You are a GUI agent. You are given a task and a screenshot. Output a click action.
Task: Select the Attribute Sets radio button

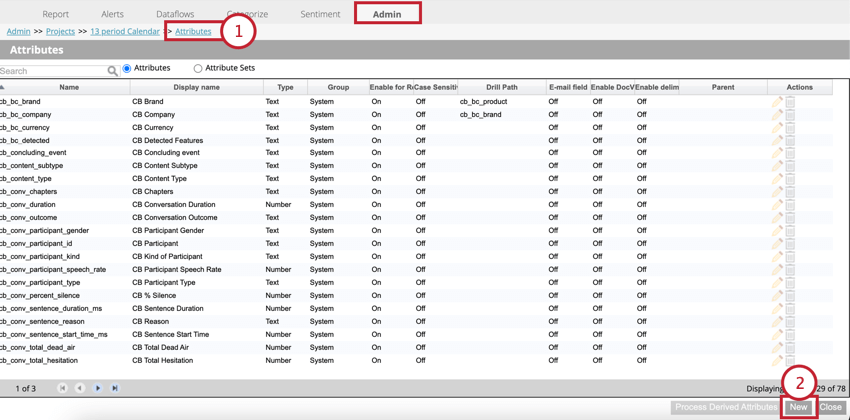pos(198,69)
